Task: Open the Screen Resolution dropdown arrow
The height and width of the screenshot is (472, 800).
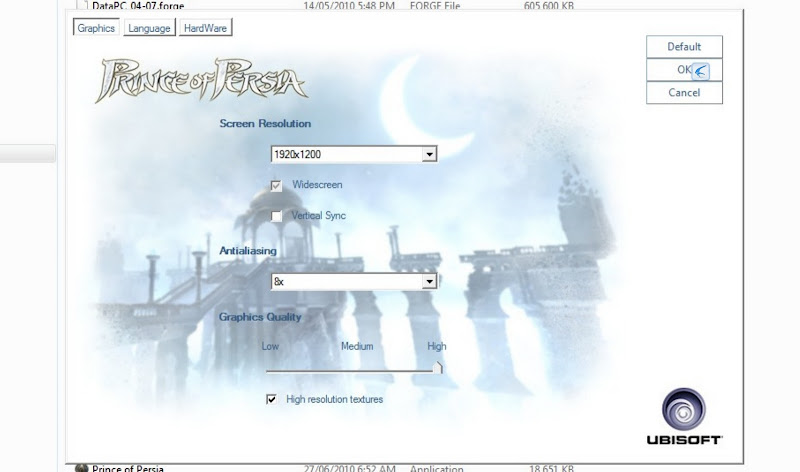Action: pyautogui.click(x=430, y=154)
